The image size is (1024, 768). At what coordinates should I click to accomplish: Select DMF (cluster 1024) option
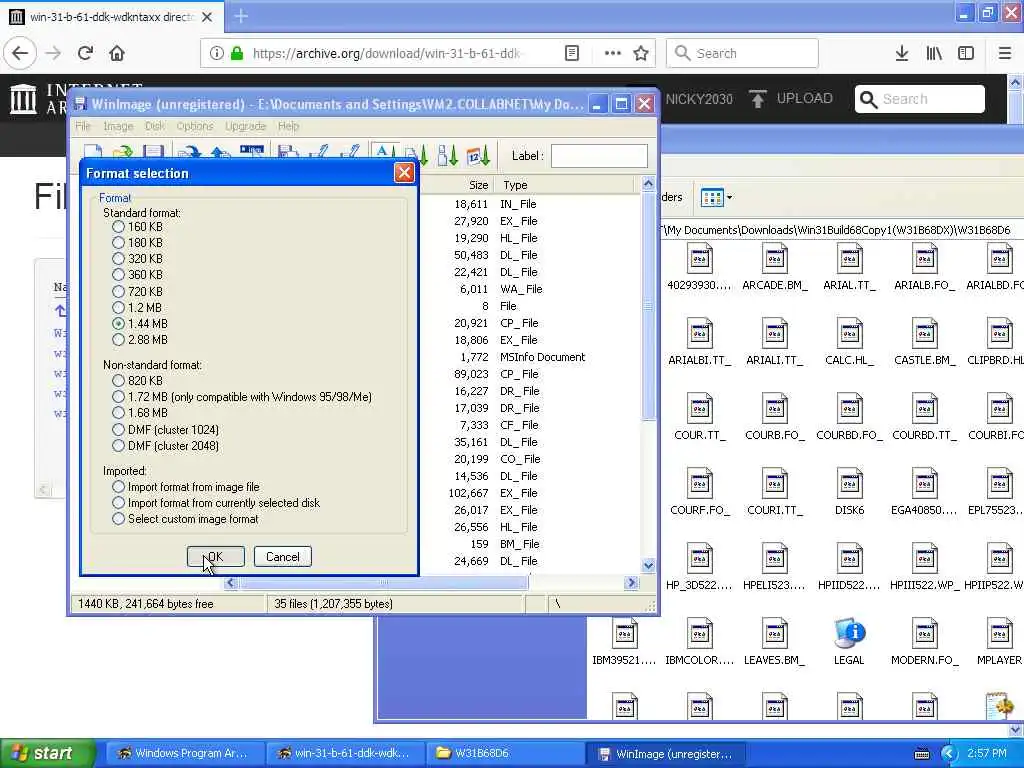point(118,430)
